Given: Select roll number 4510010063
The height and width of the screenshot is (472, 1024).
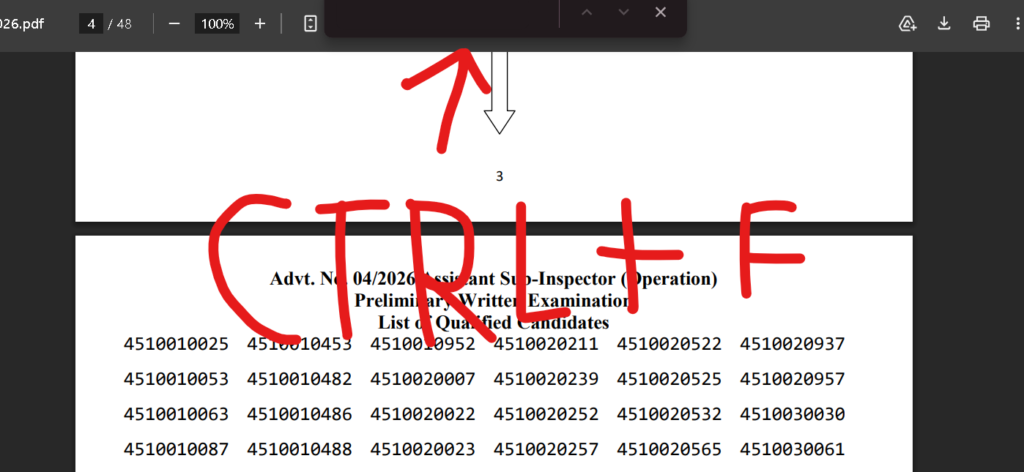Looking at the screenshot, I should [176, 415].
